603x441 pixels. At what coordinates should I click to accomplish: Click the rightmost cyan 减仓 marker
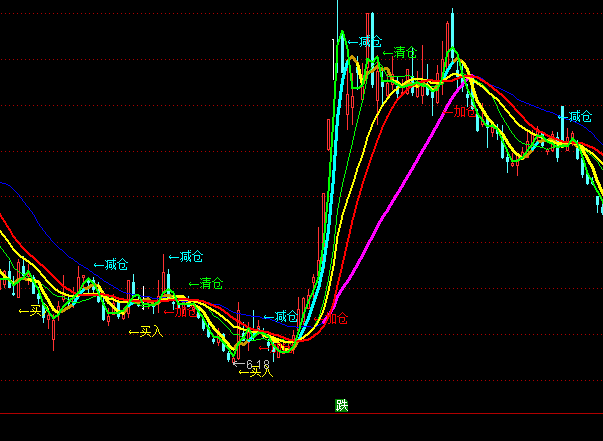click(x=576, y=117)
